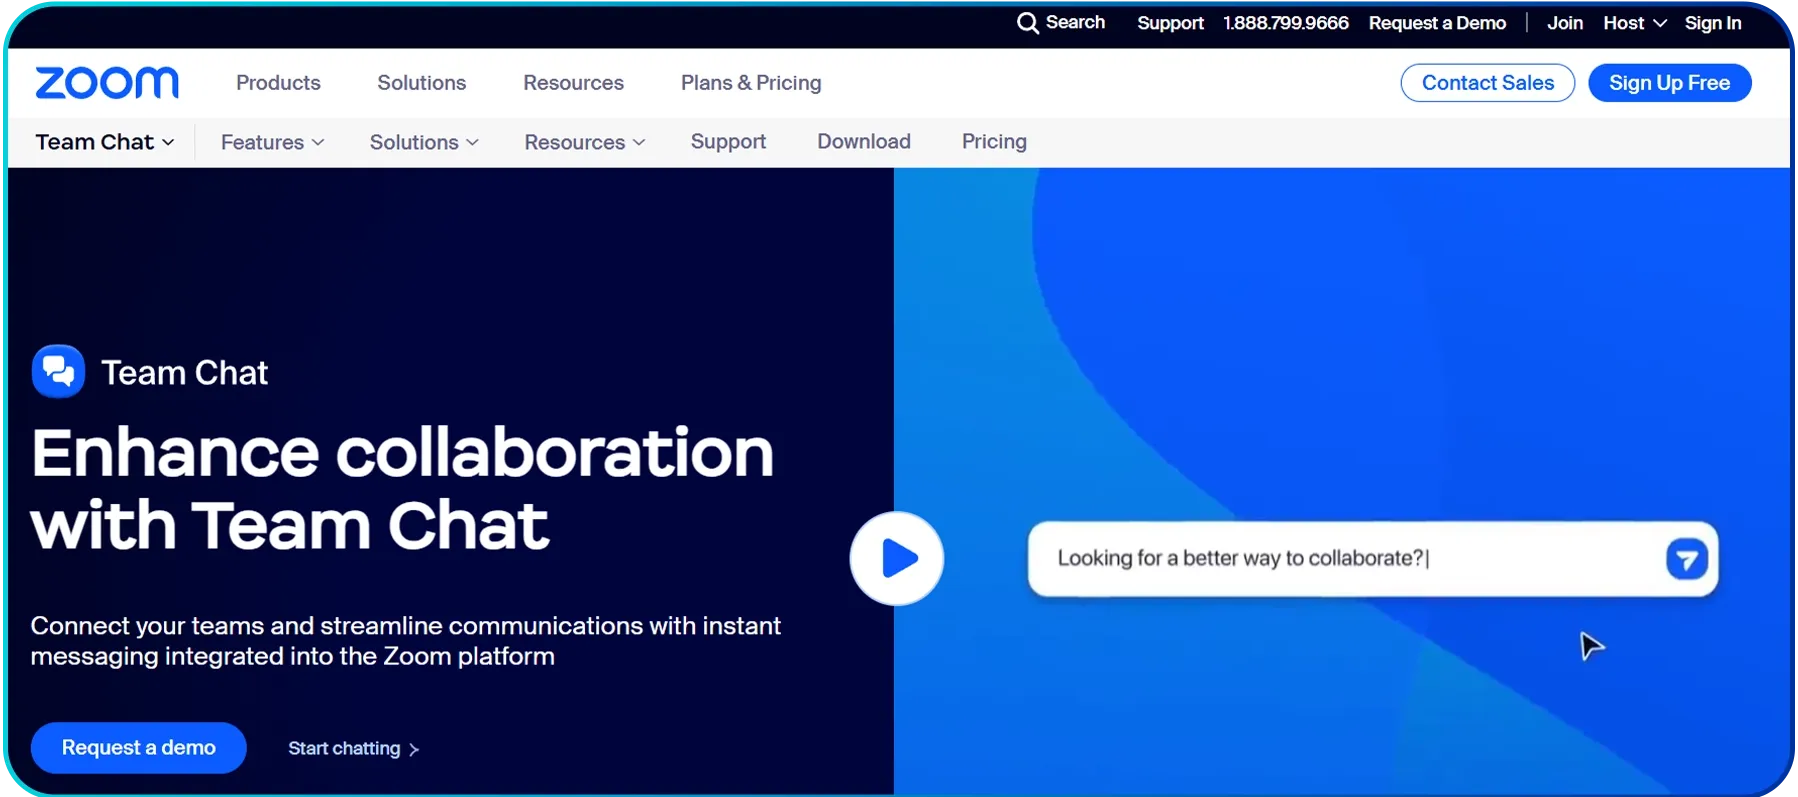
Task: Click the Search text in top bar
Action: (x=1075, y=22)
